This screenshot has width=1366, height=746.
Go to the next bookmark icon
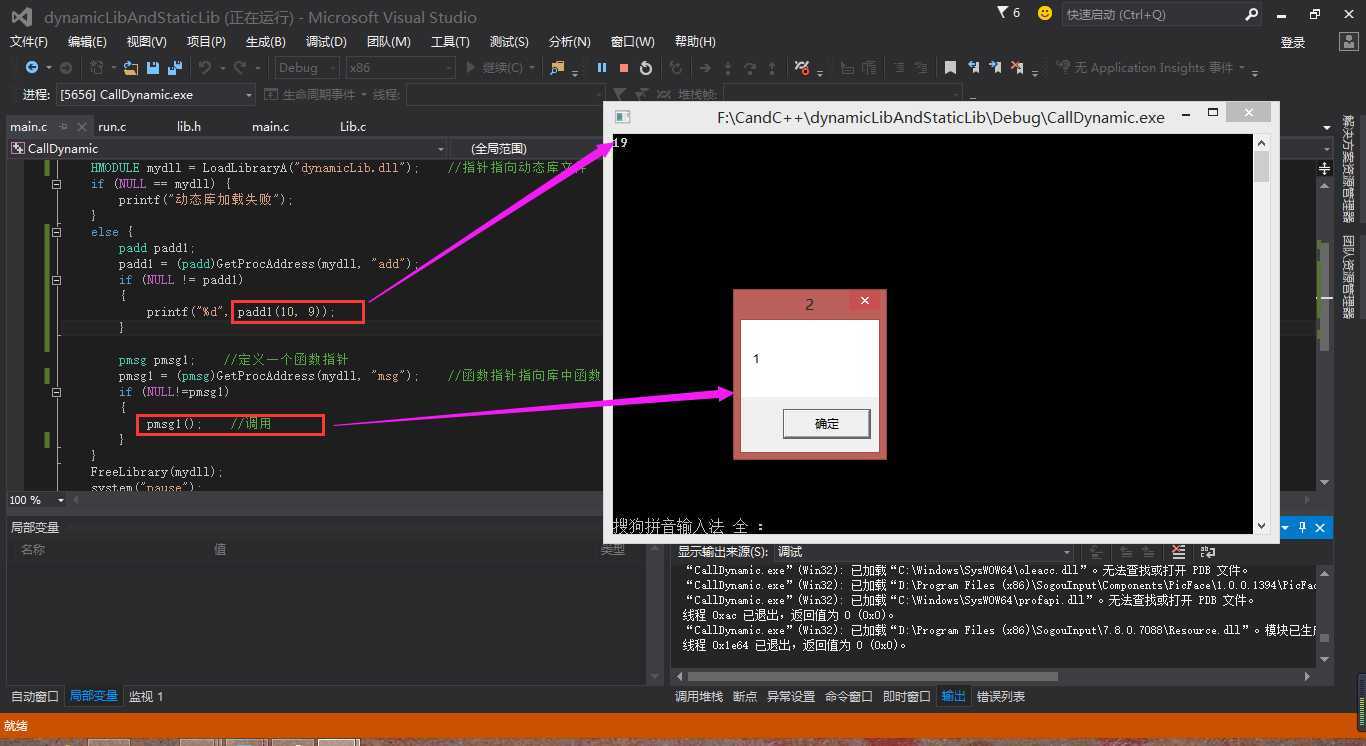[995, 68]
